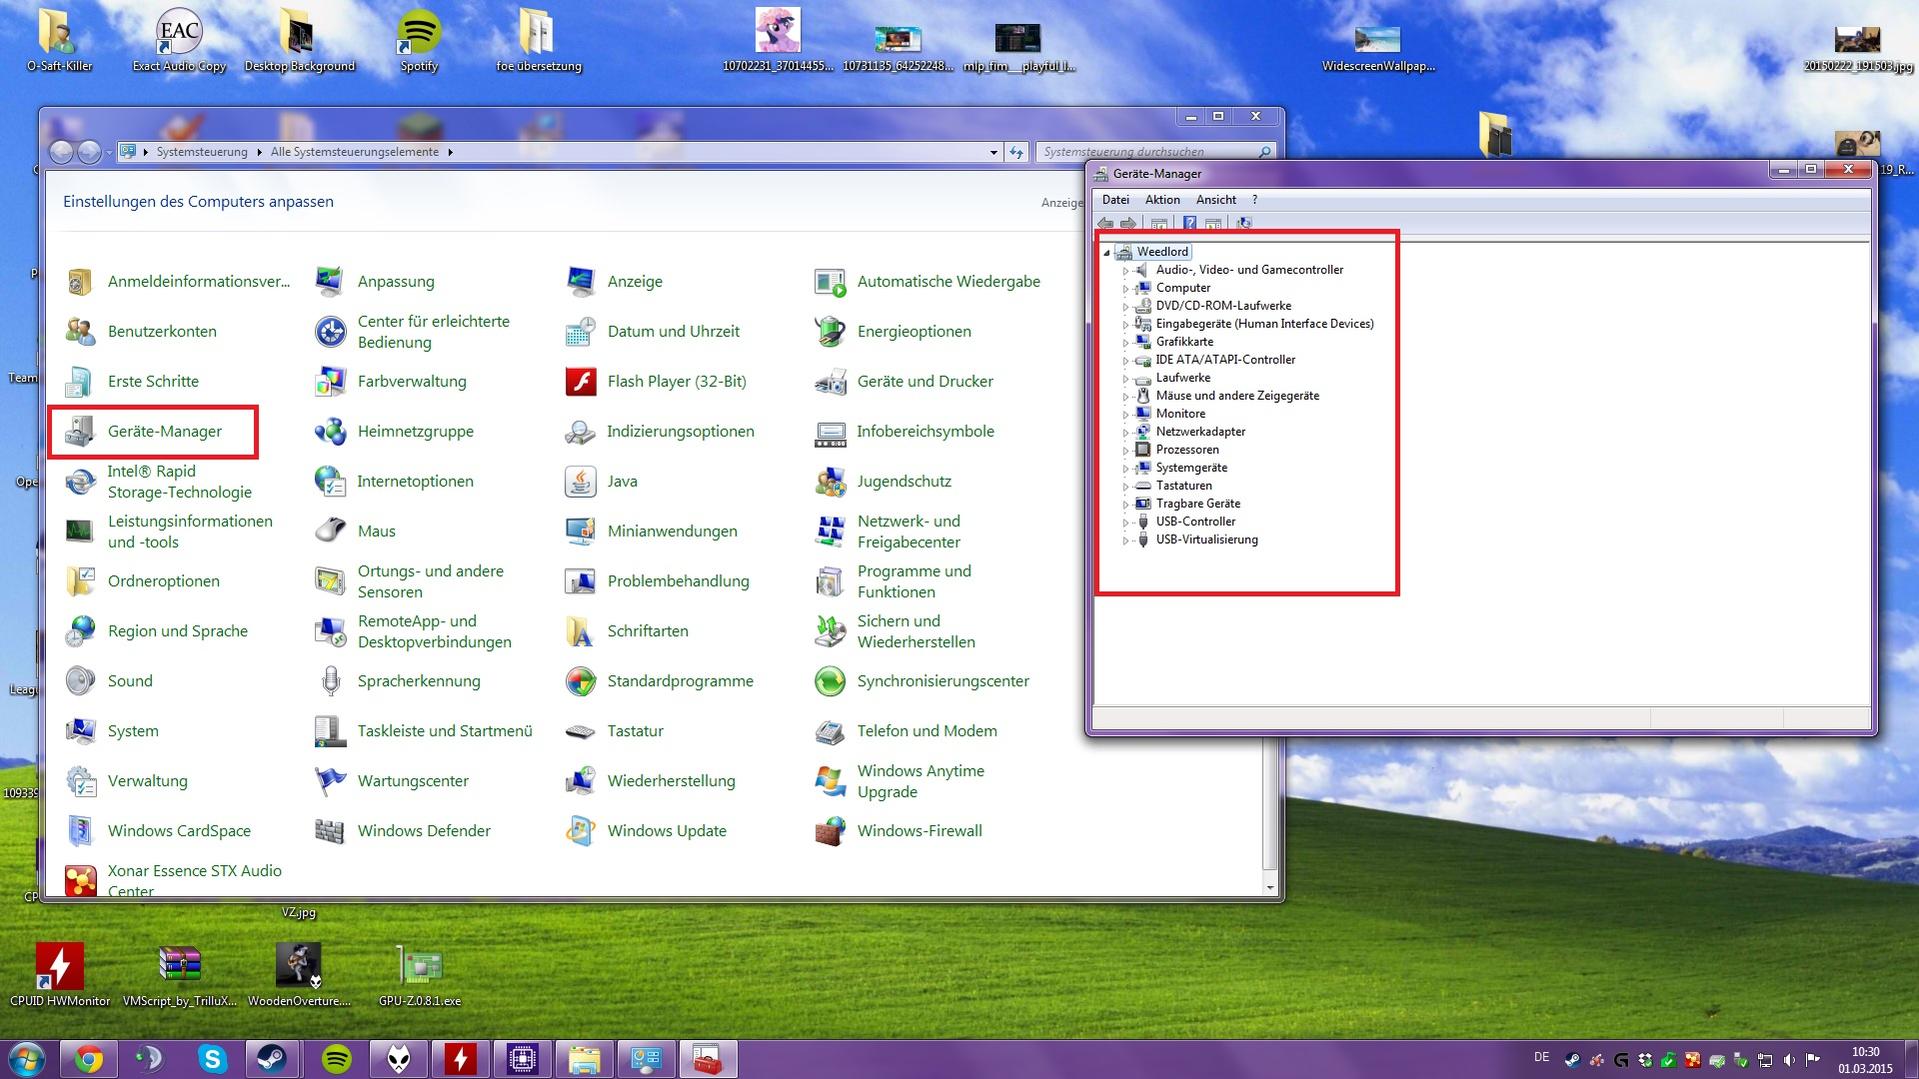
Task: Open Programme und Funktionen
Action: pos(914,581)
